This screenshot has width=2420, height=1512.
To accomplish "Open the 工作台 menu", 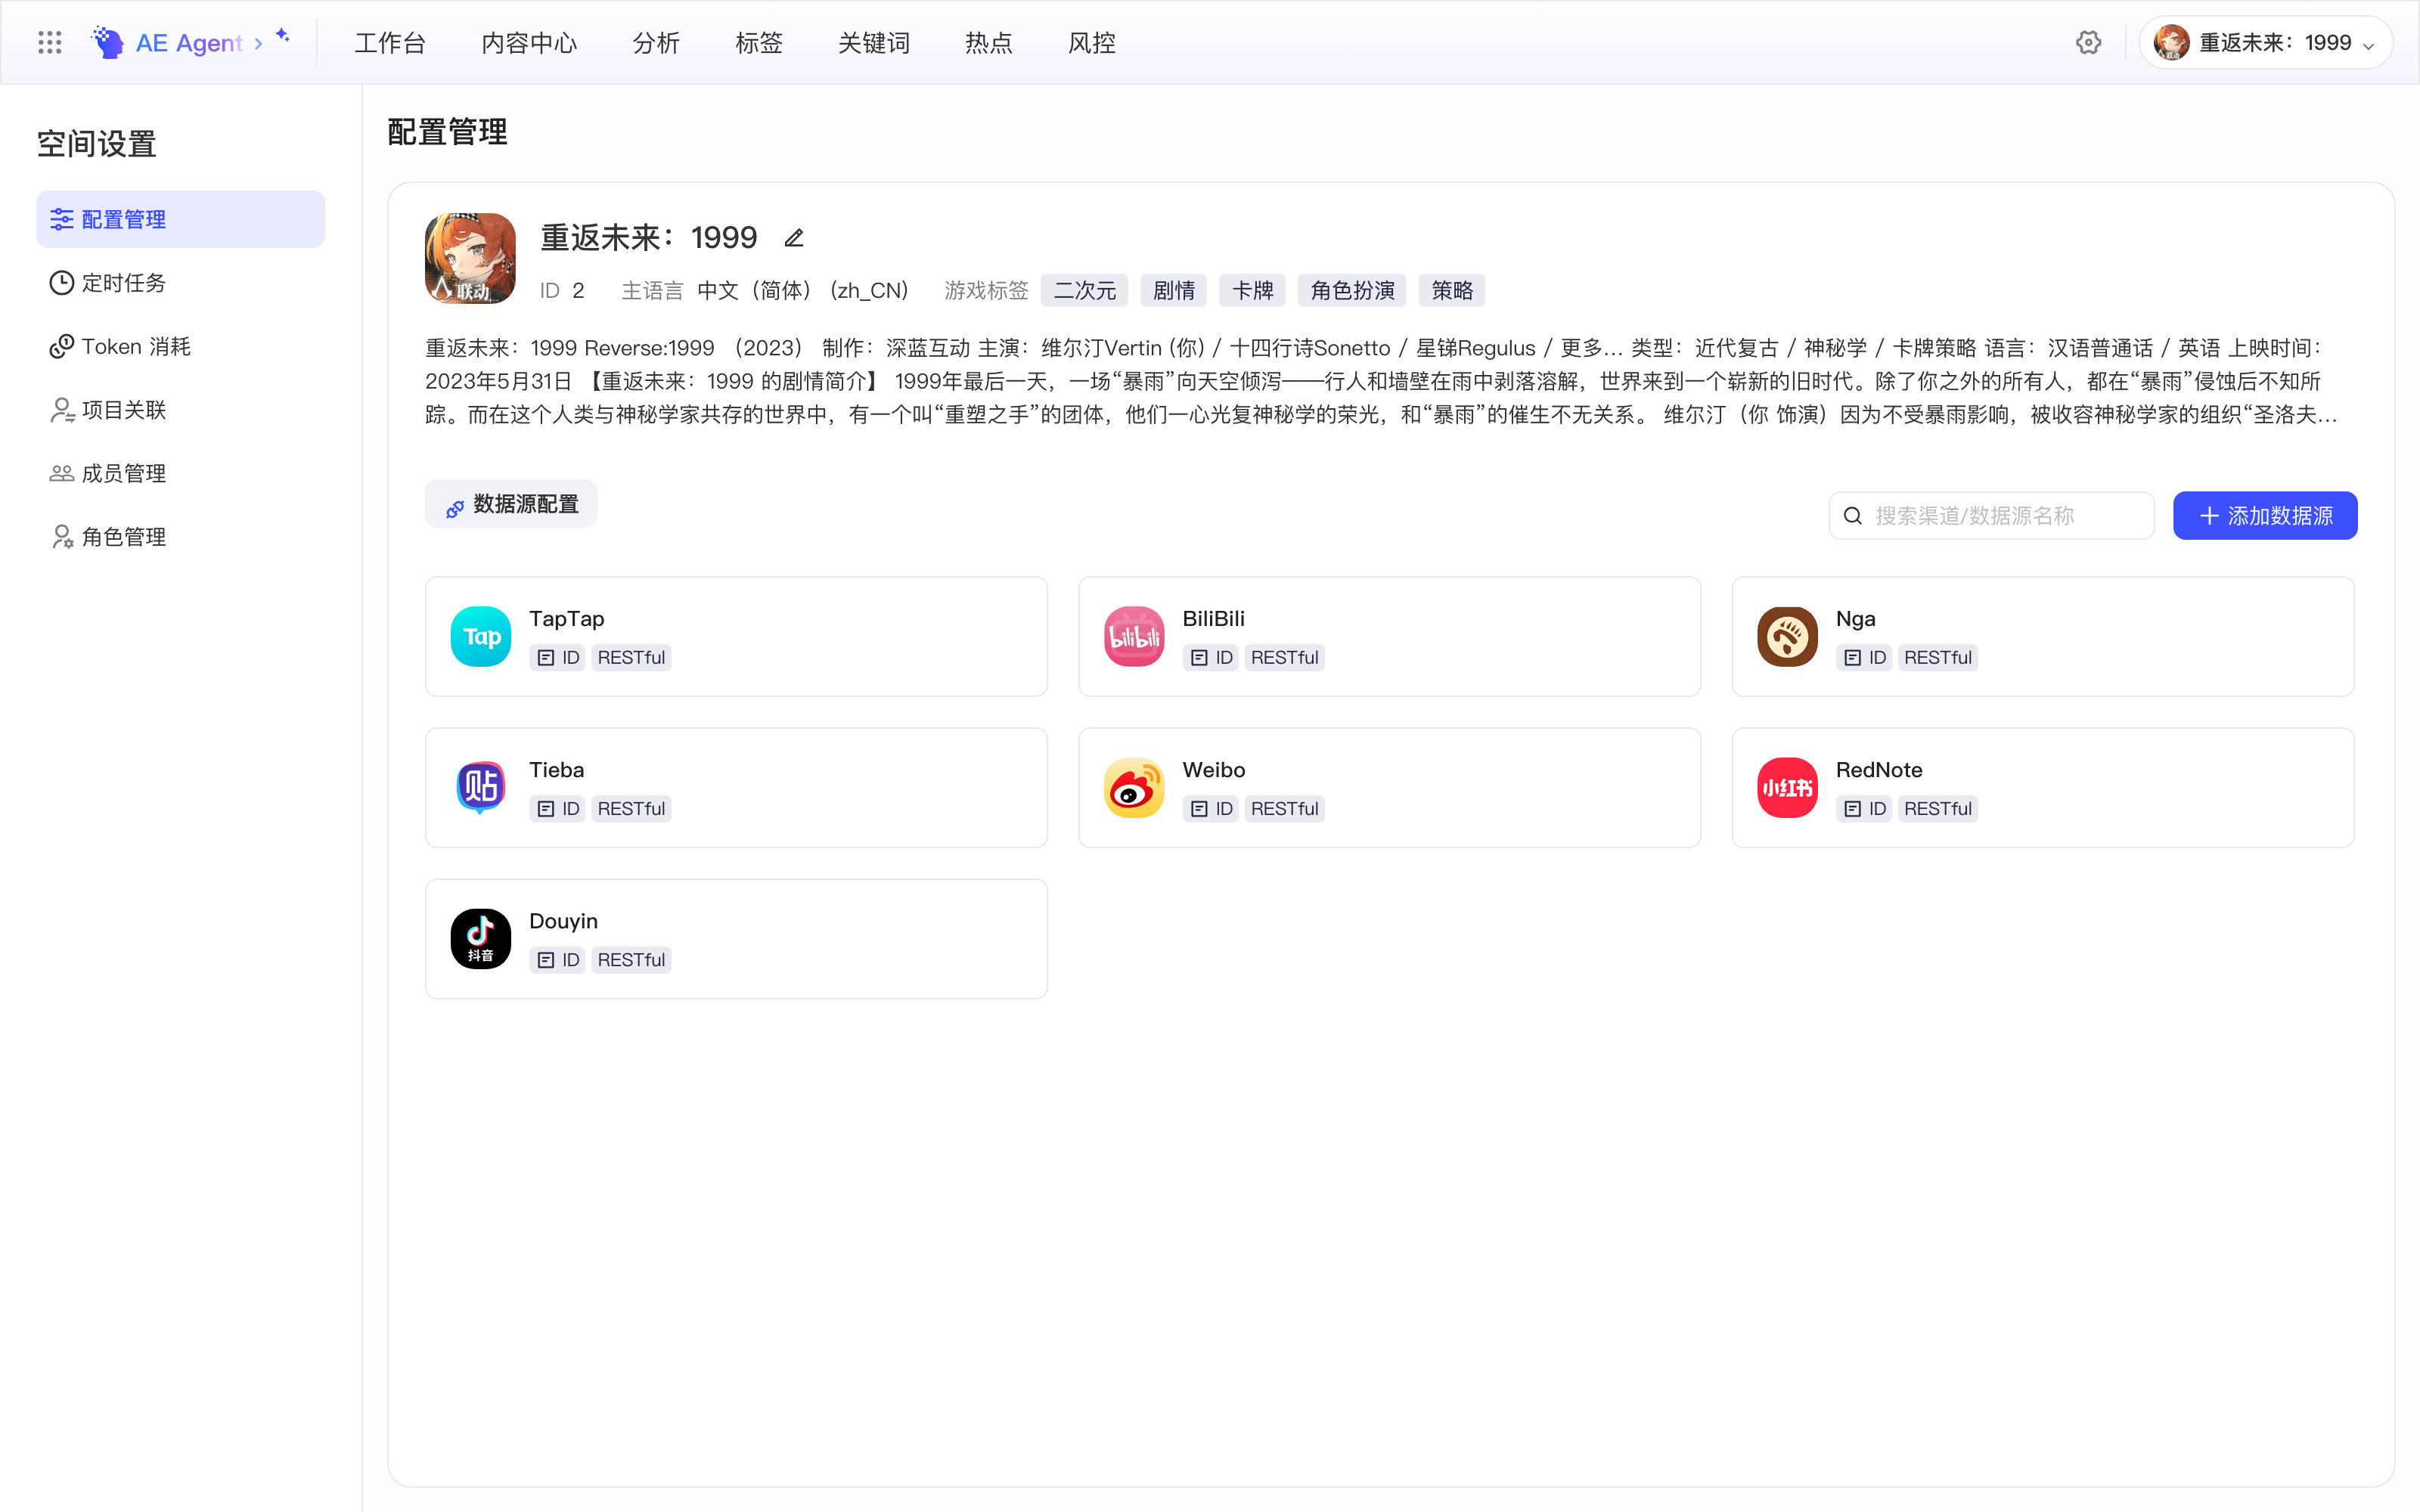I will tap(390, 43).
